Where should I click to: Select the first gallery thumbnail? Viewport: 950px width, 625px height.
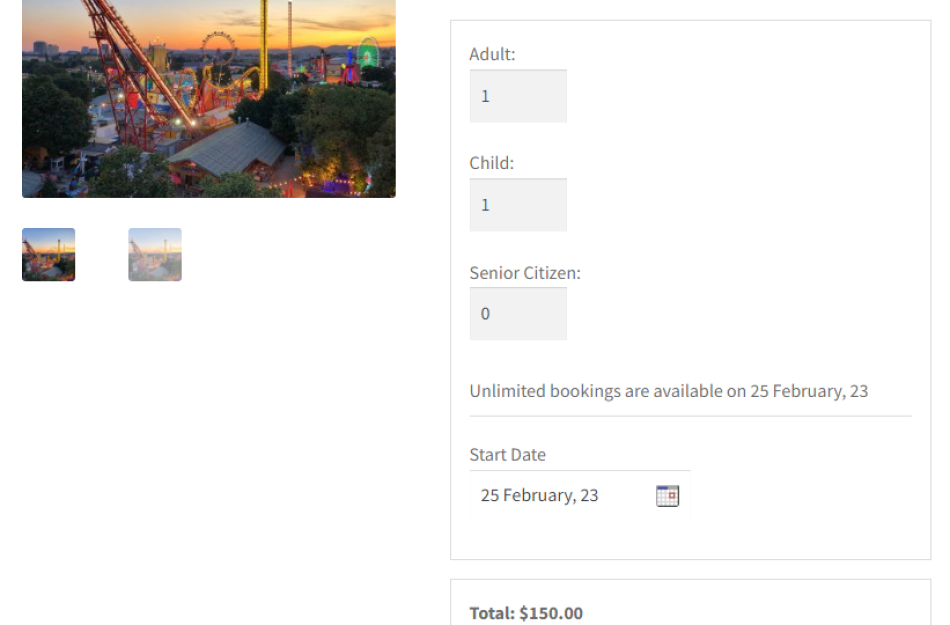coord(47,254)
